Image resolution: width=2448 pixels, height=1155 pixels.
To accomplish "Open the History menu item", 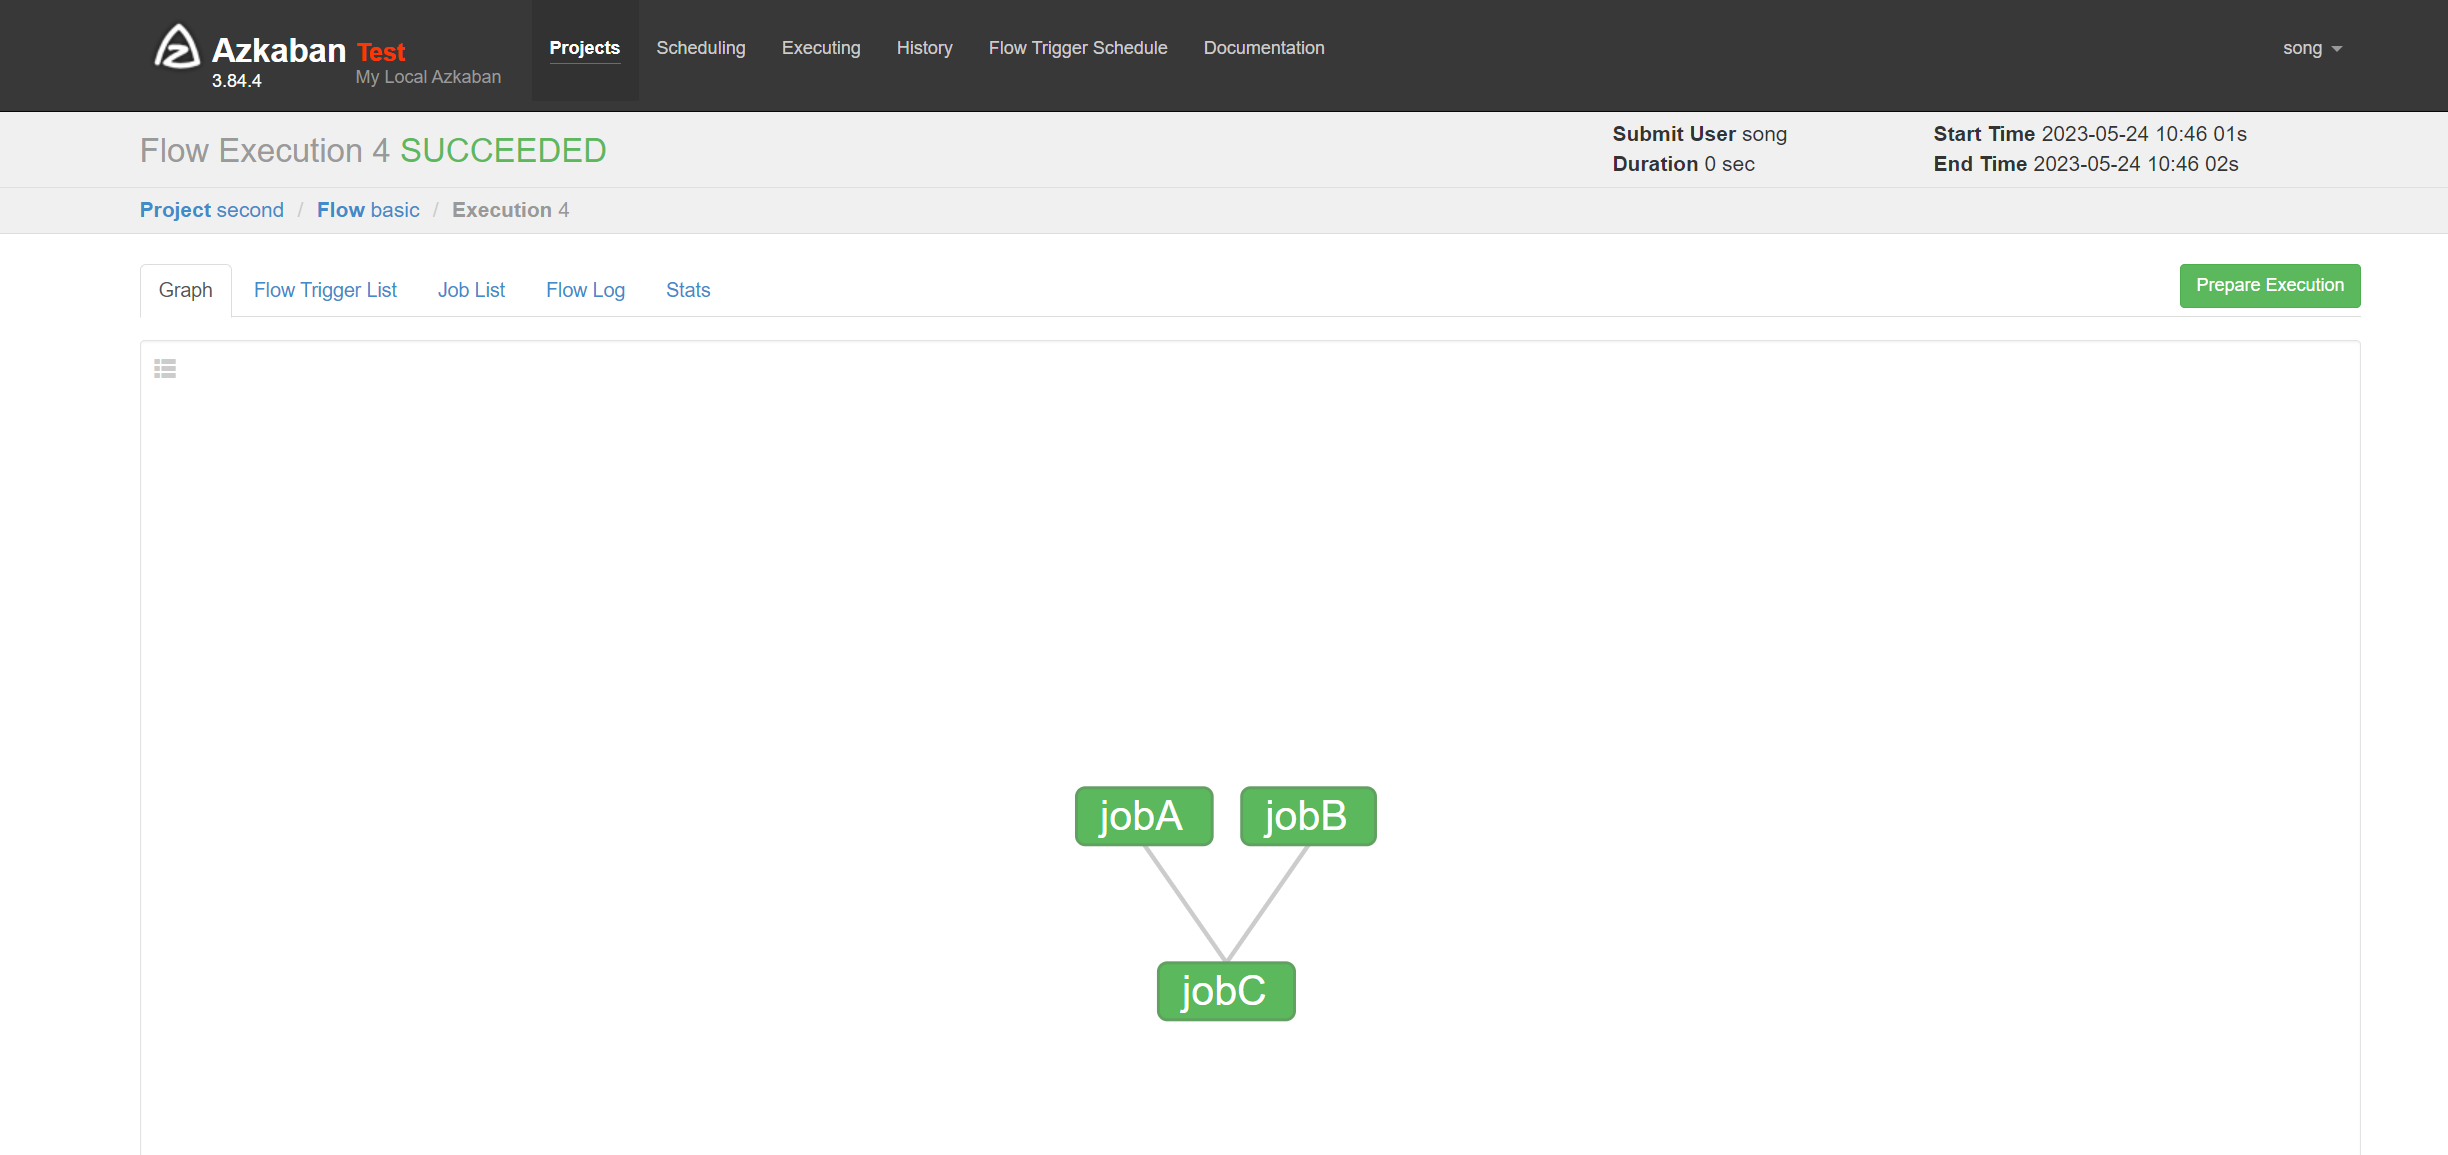I will 924,47.
